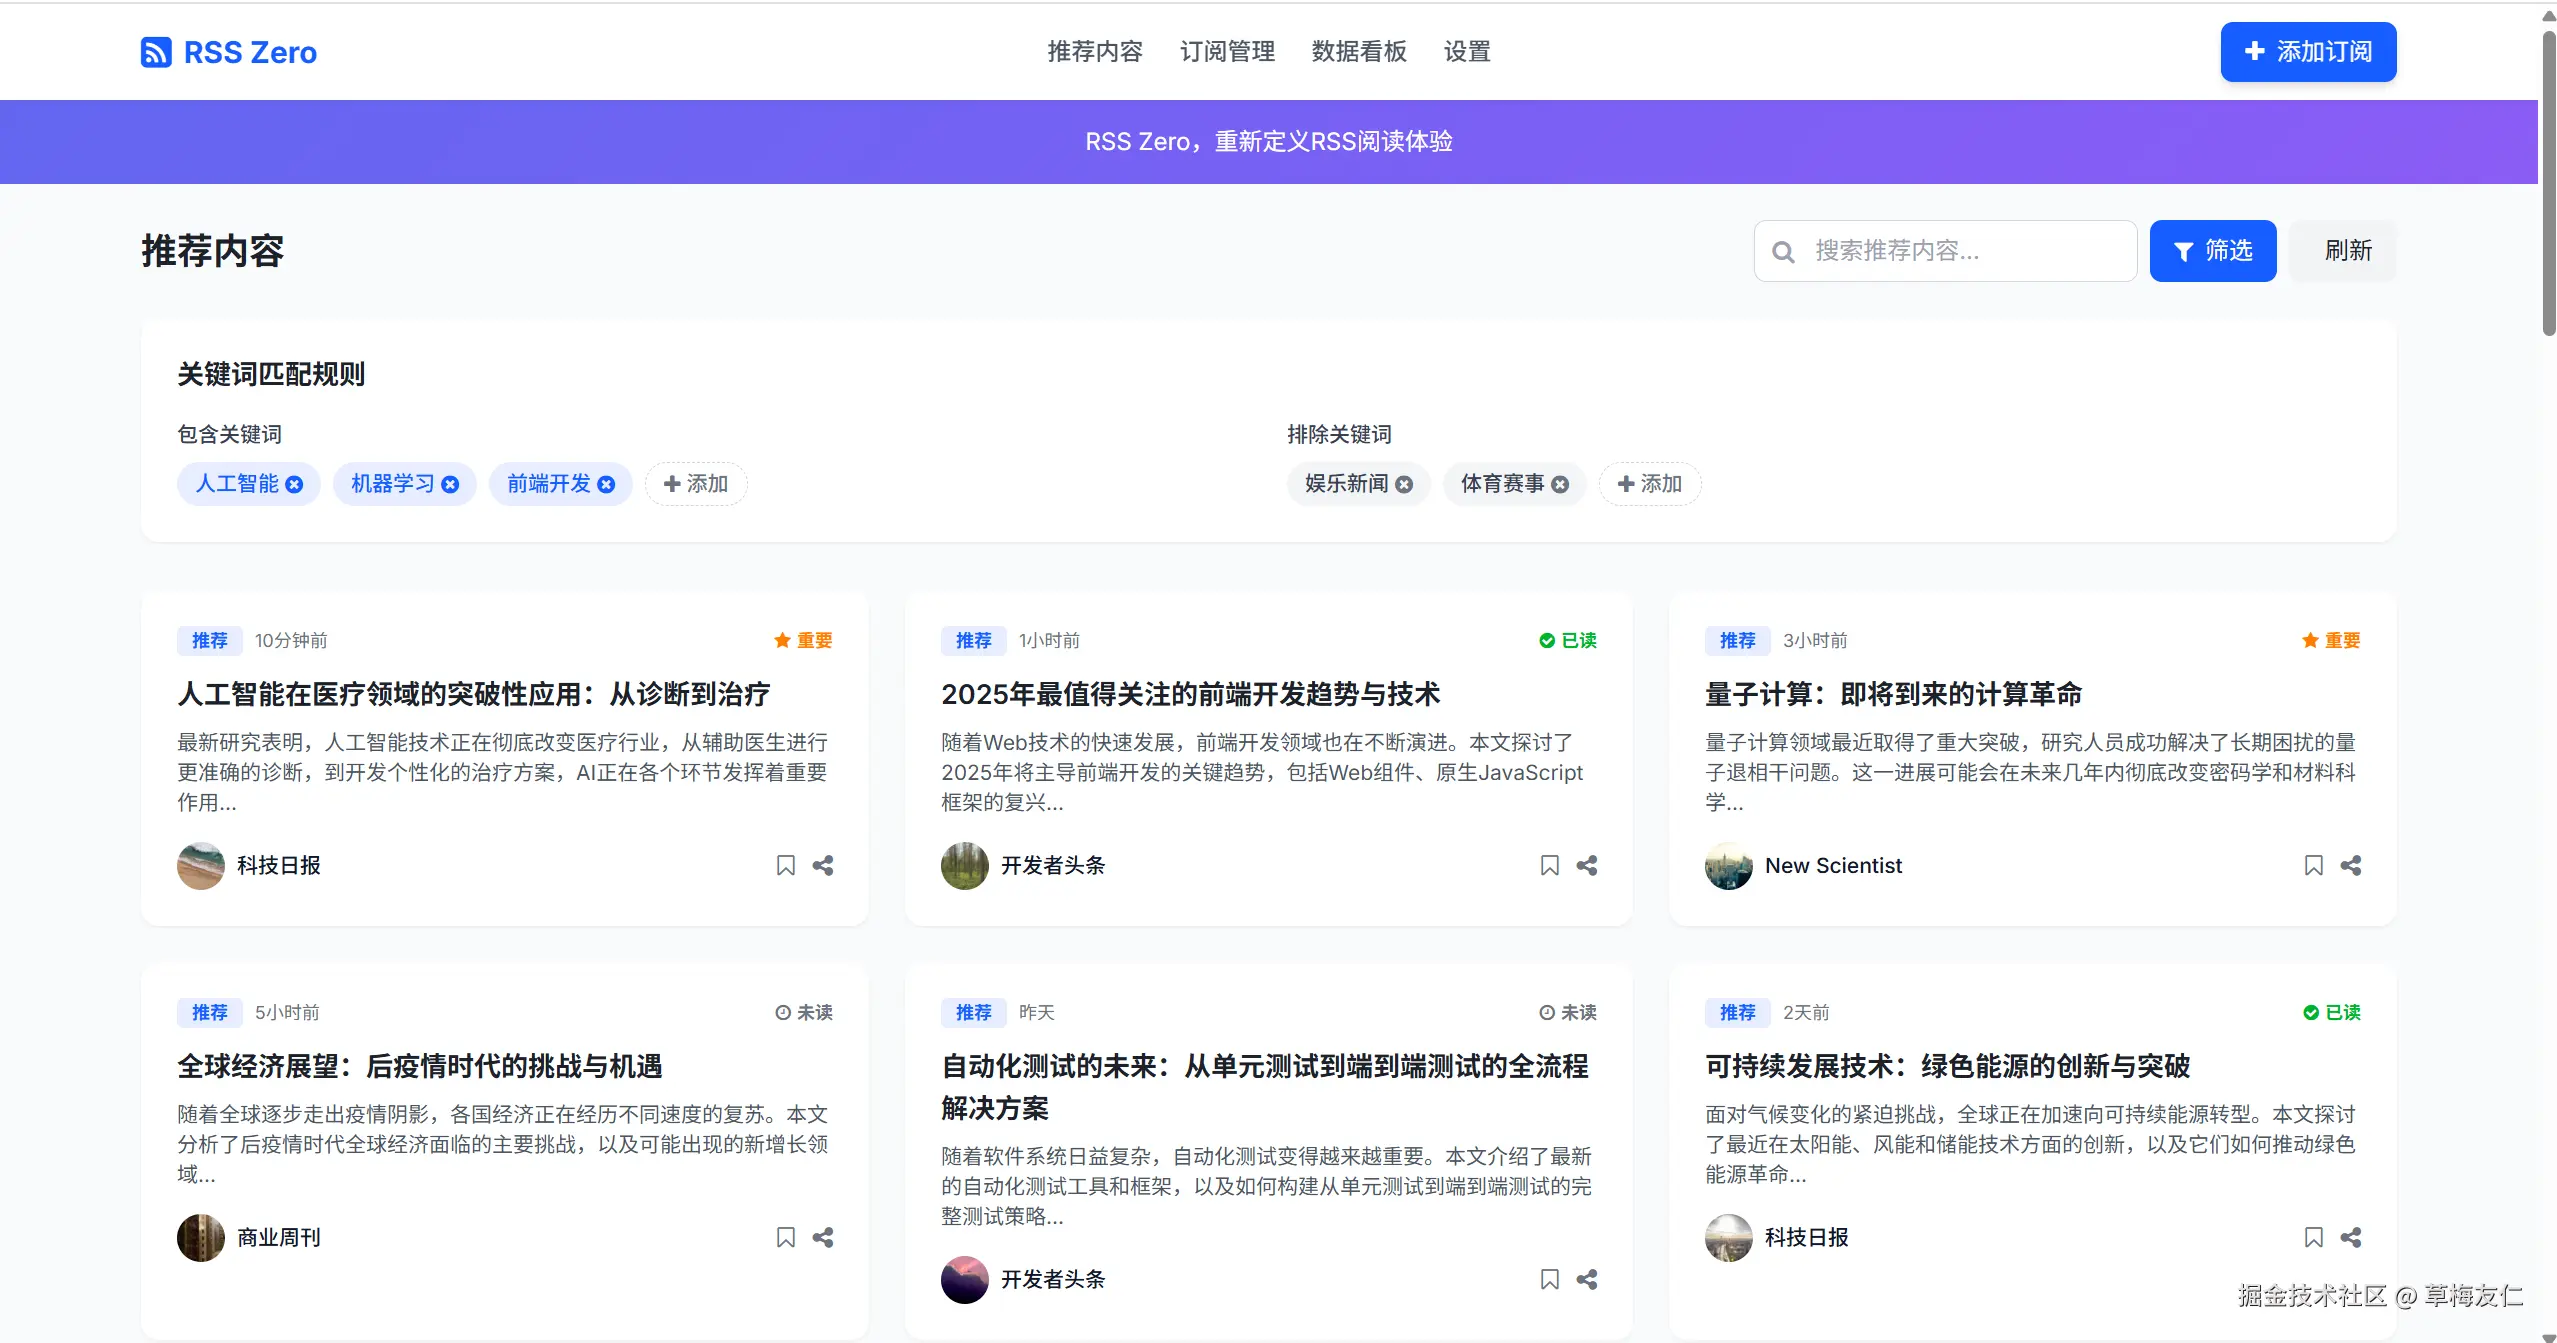2557x1343 pixels.
Task: Add a new exclude keyword
Action: point(1650,484)
